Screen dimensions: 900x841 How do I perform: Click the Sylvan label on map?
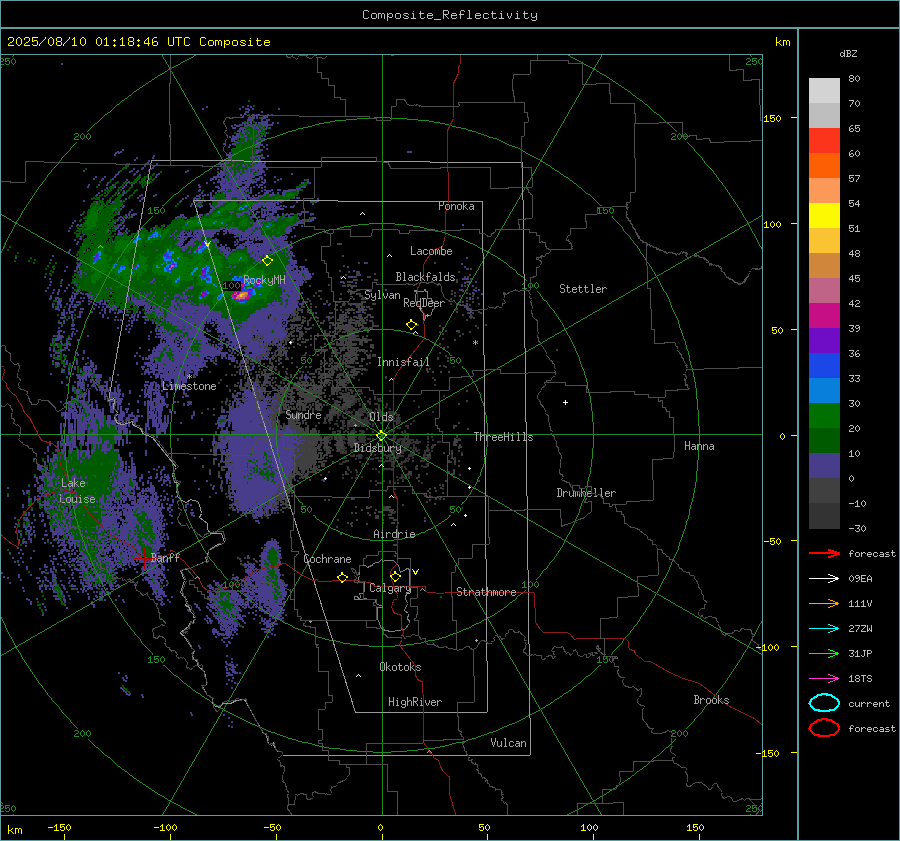(382, 295)
